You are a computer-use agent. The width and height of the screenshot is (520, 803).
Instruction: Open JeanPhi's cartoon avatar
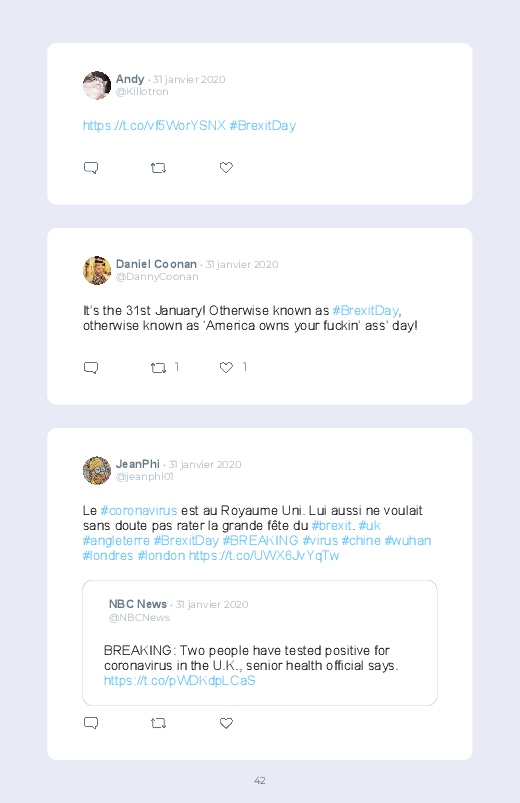click(x=97, y=470)
